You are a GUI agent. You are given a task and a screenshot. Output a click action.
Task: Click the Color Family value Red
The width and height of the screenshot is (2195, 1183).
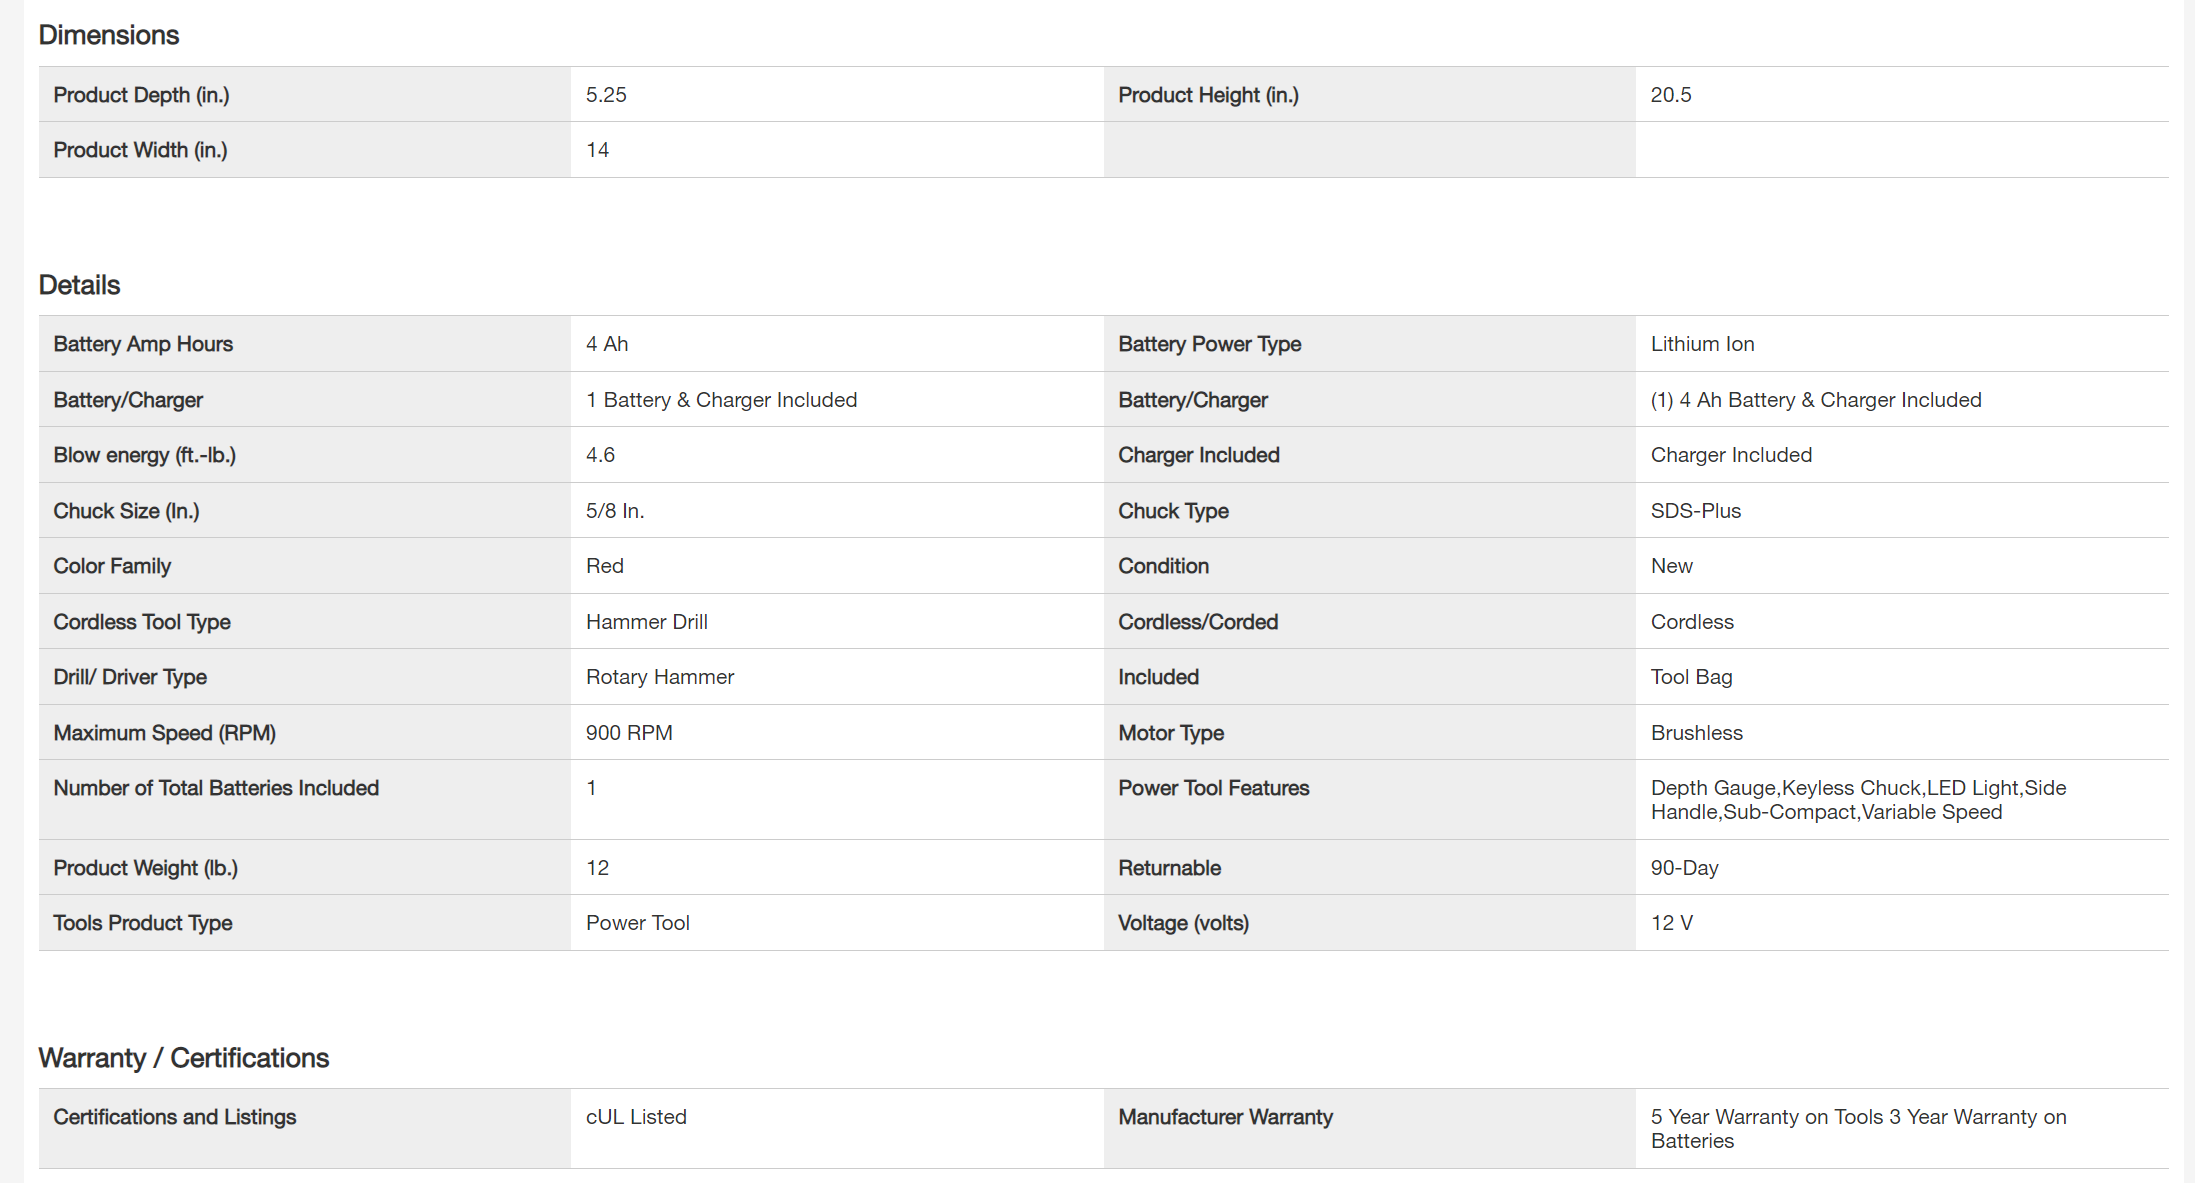pos(604,566)
